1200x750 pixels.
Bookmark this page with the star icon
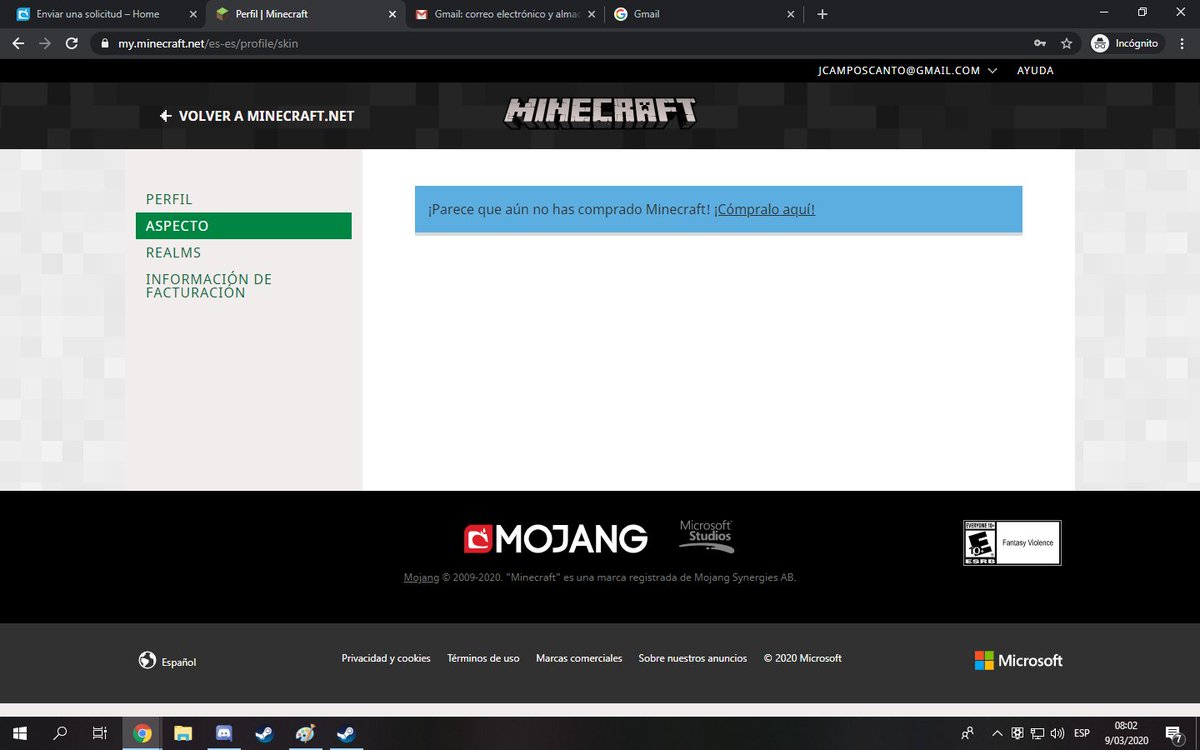(1066, 43)
